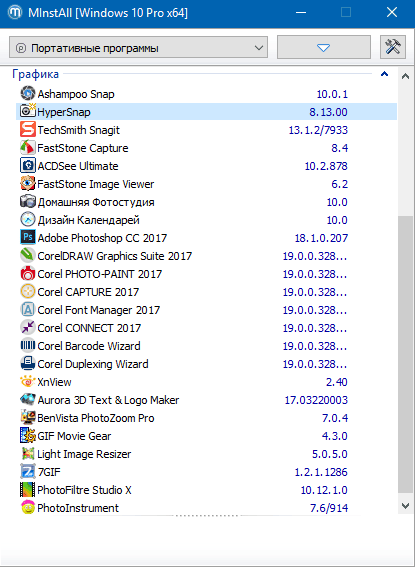Image resolution: width=415 pixels, height=567 pixels.
Task: Click the Графика group header
Action: (35, 74)
